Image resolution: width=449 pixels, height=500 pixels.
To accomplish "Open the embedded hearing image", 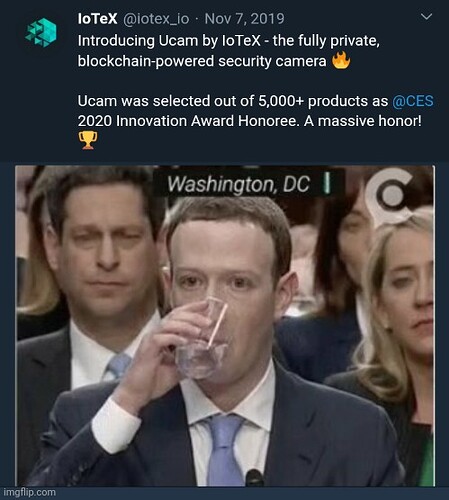I will [x=225, y=326].
